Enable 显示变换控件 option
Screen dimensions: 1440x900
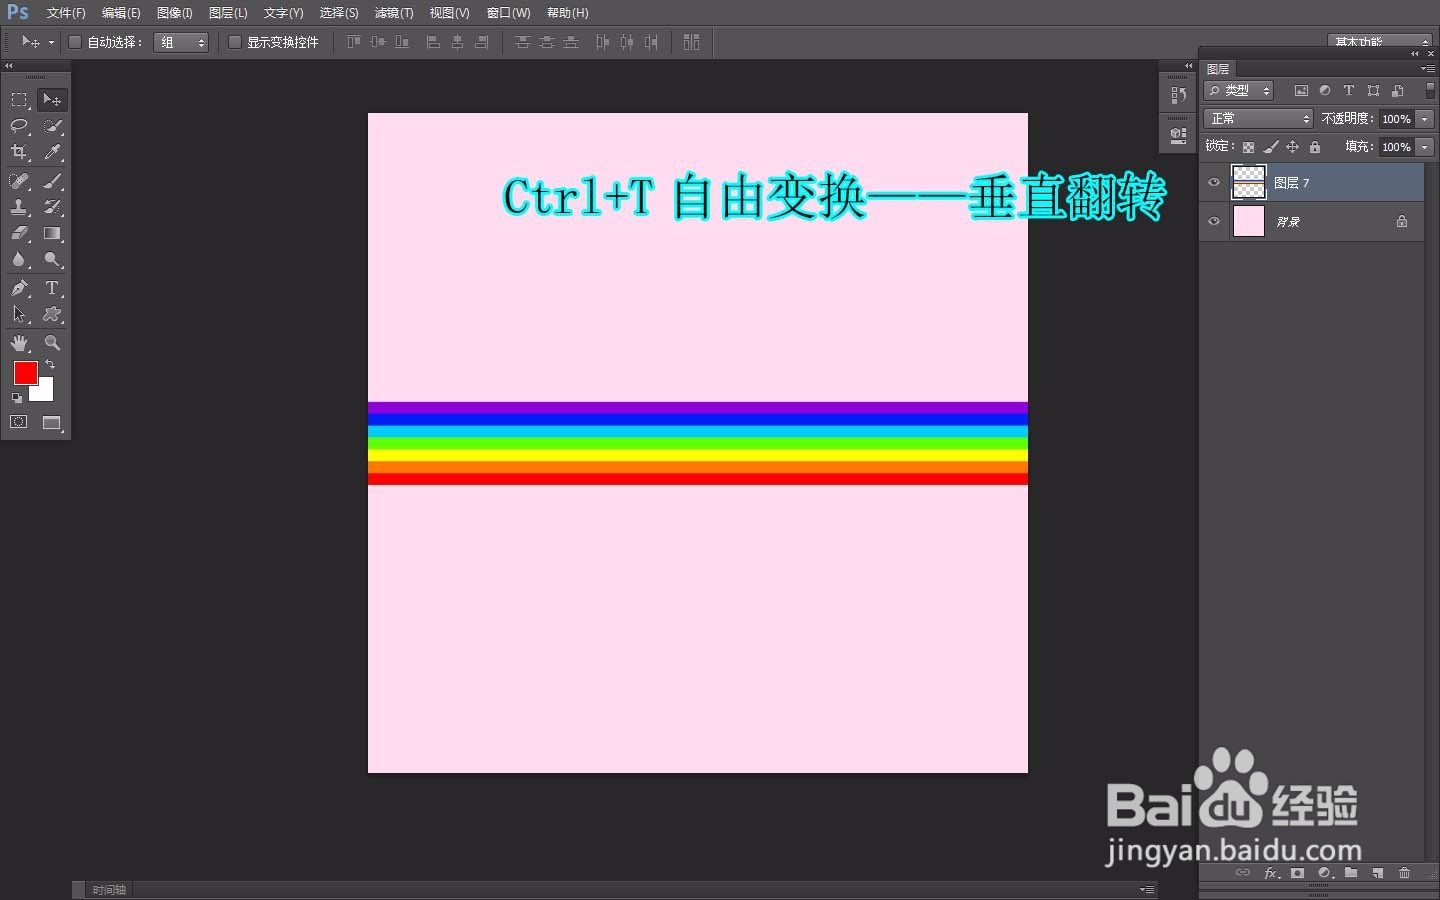coord(235,42)
